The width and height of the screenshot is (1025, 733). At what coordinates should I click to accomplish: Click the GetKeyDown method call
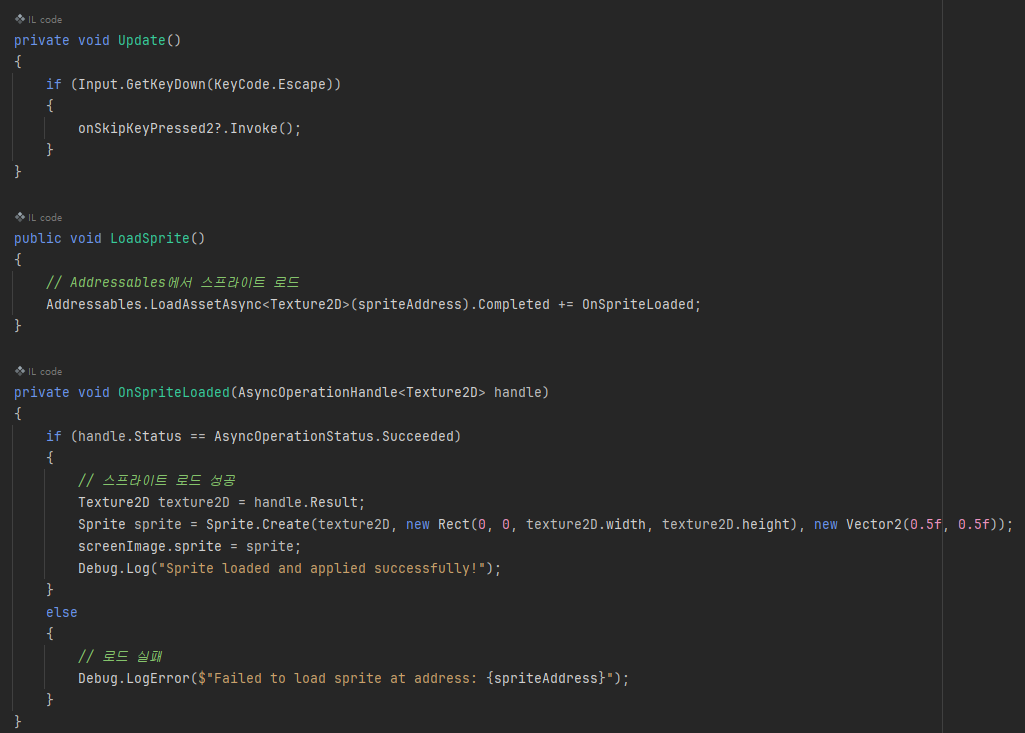165,84
